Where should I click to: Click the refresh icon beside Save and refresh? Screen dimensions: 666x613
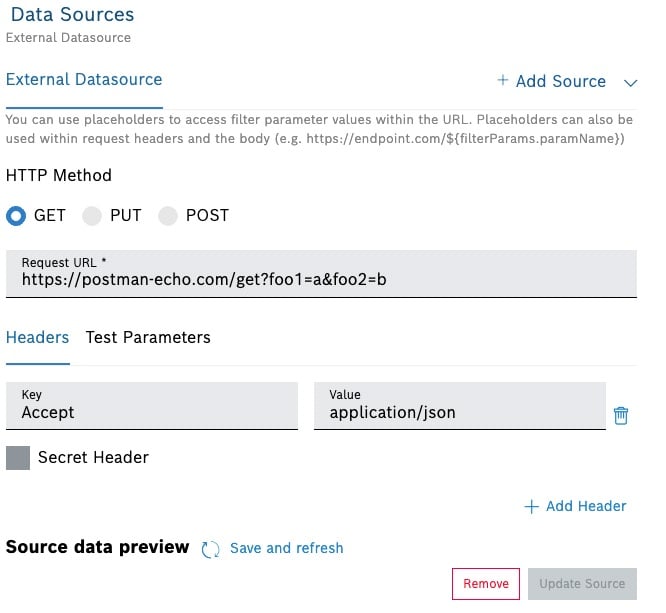pos(210,548)
